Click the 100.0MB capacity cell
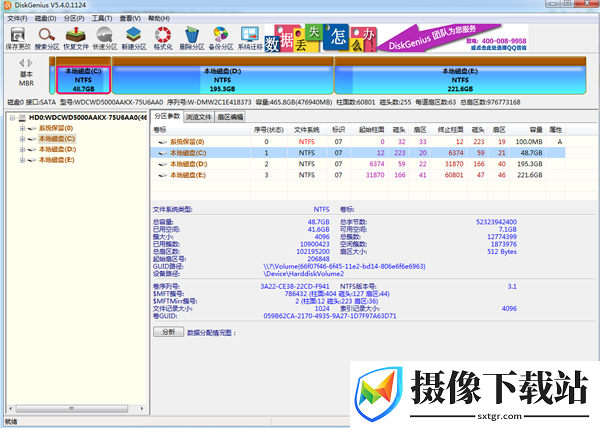Viewport: 600px width, 428px height. 529,142
